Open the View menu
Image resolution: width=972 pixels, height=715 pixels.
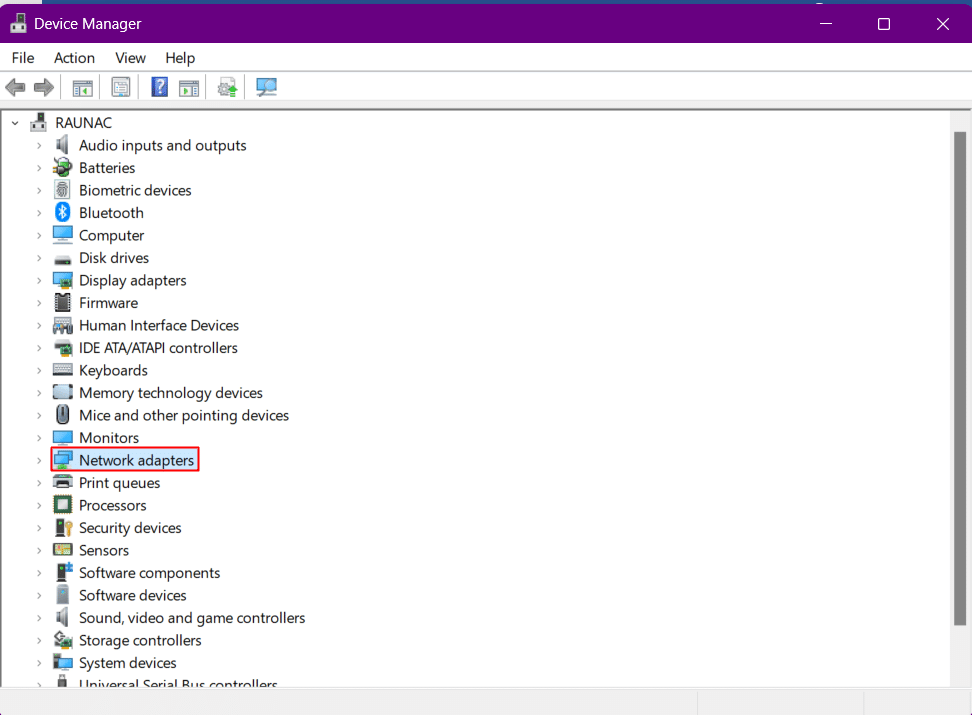click(x=130, y=58)
